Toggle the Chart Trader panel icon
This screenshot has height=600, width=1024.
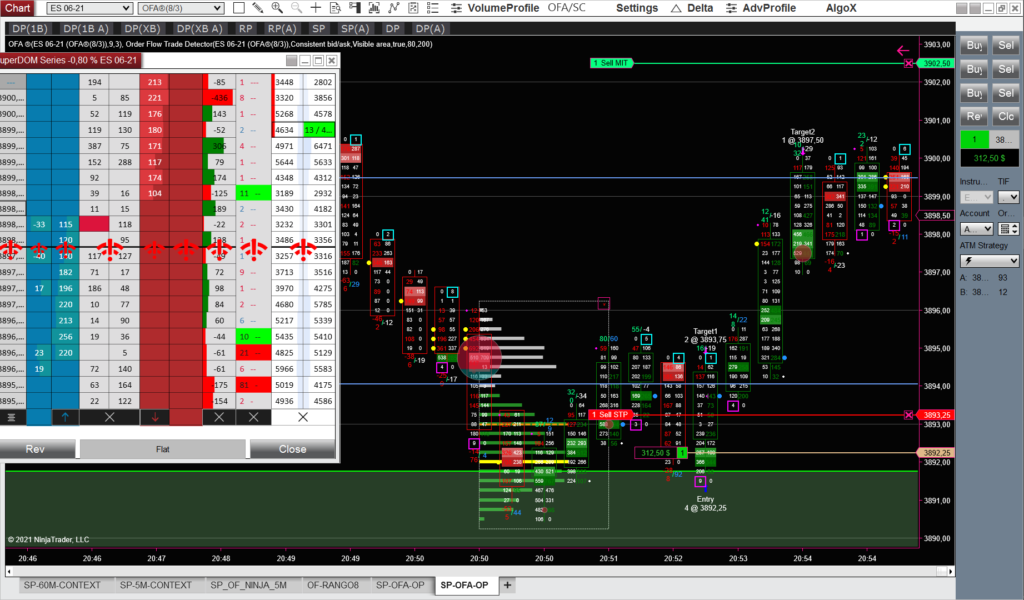(x=355, y=8)
